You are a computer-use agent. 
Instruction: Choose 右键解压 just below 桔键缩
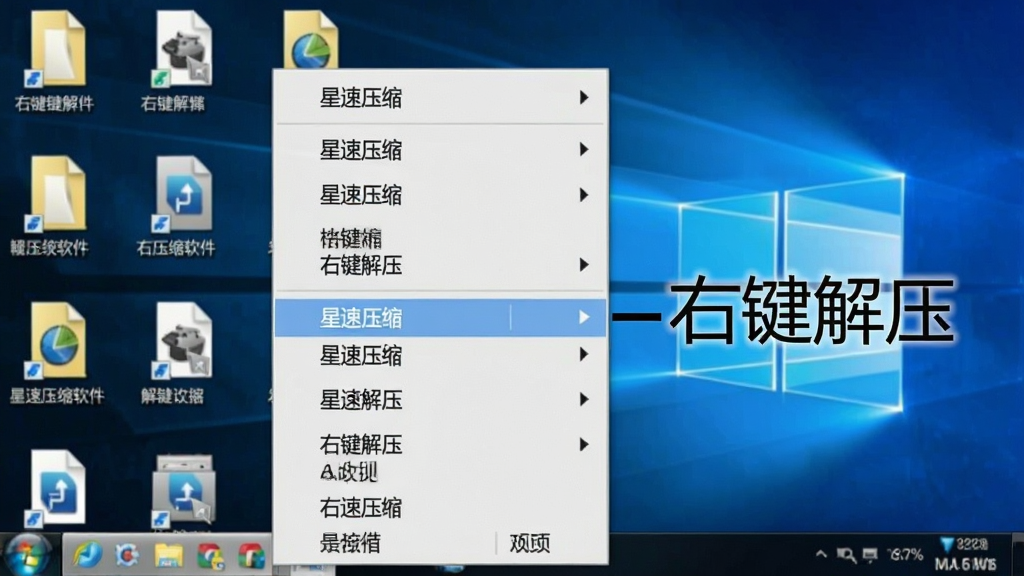pyautogui.click(x=441, y=265)
